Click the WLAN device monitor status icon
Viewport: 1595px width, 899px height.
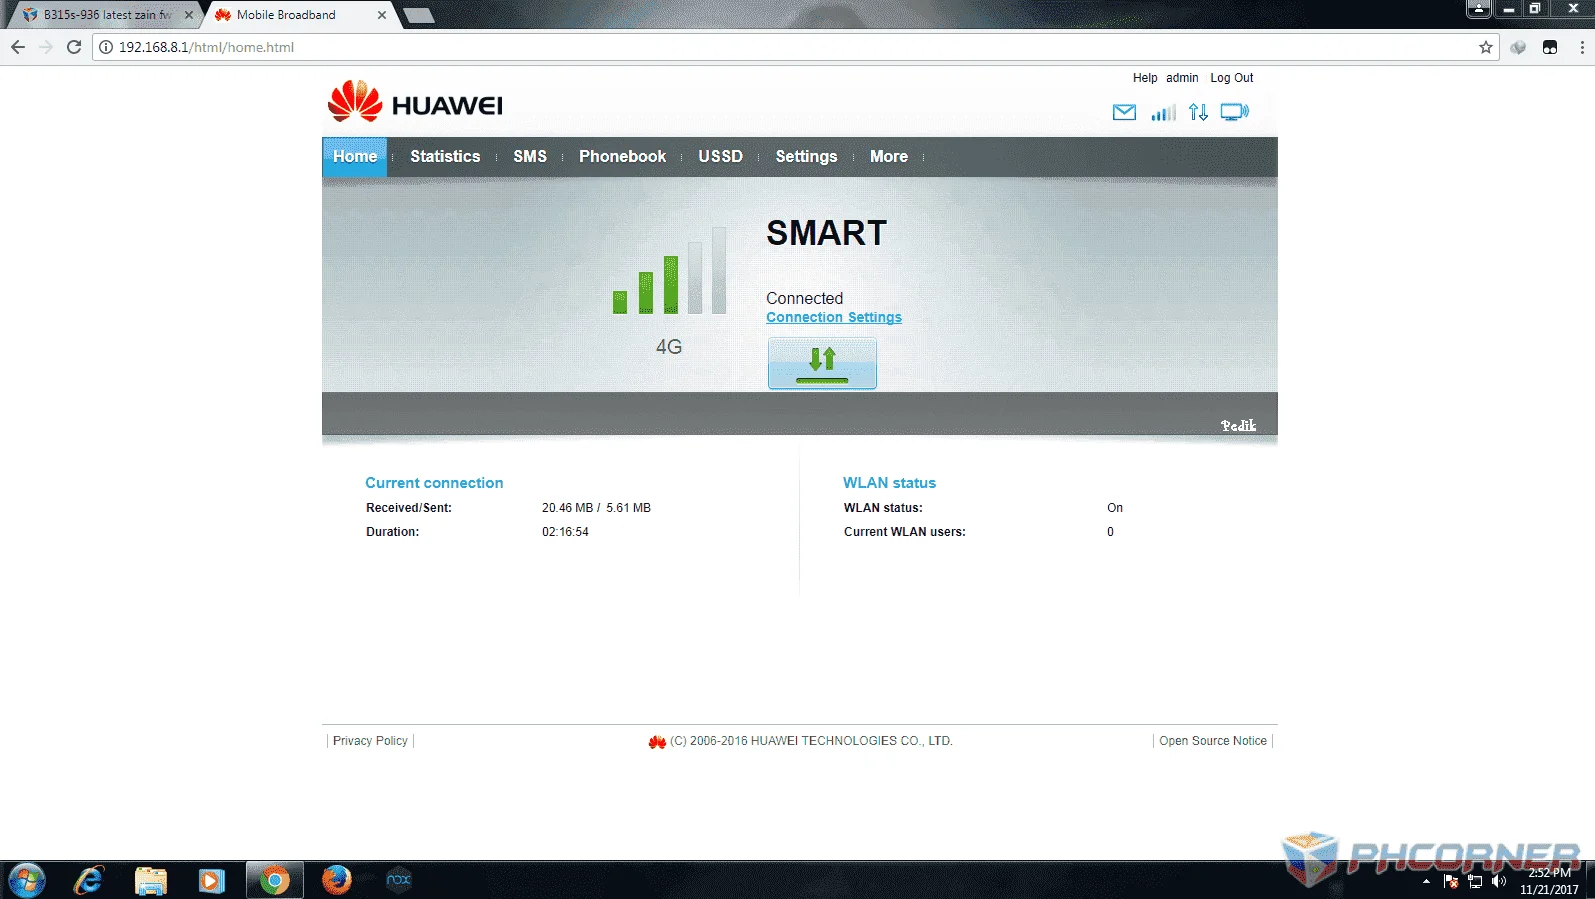coord(1235,112)
